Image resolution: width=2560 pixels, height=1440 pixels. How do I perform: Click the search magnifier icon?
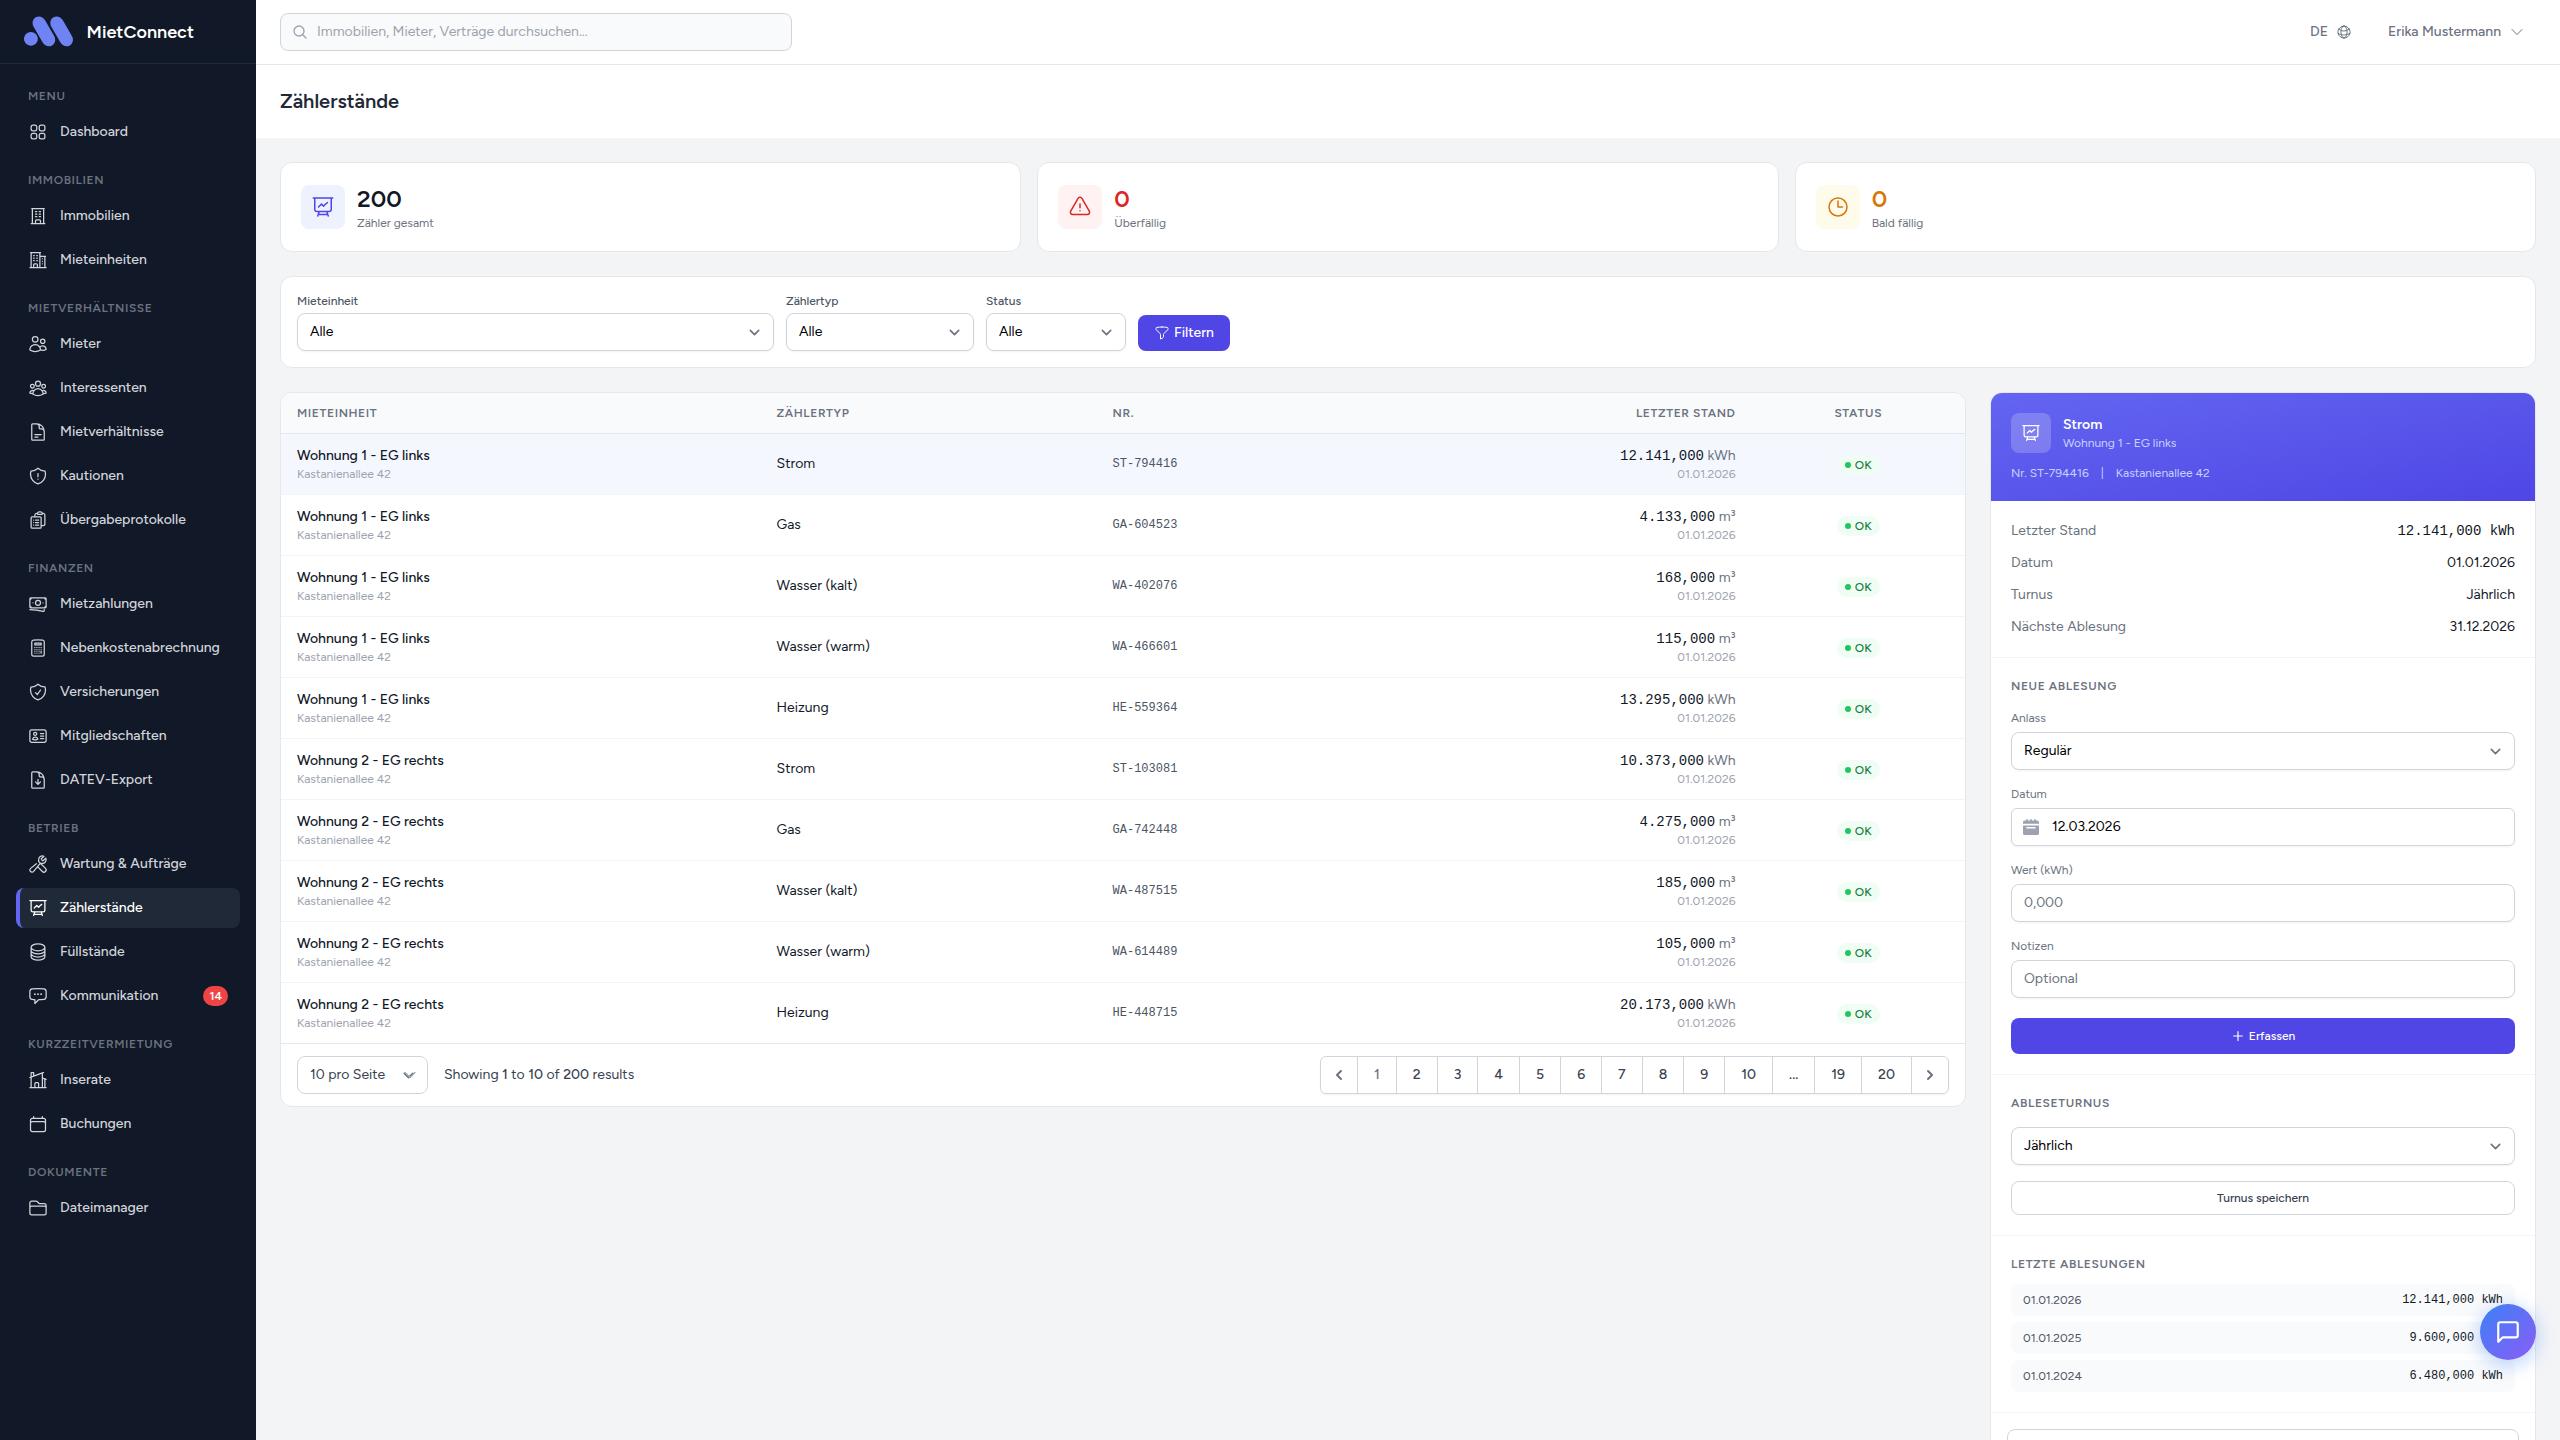[300, 32]
